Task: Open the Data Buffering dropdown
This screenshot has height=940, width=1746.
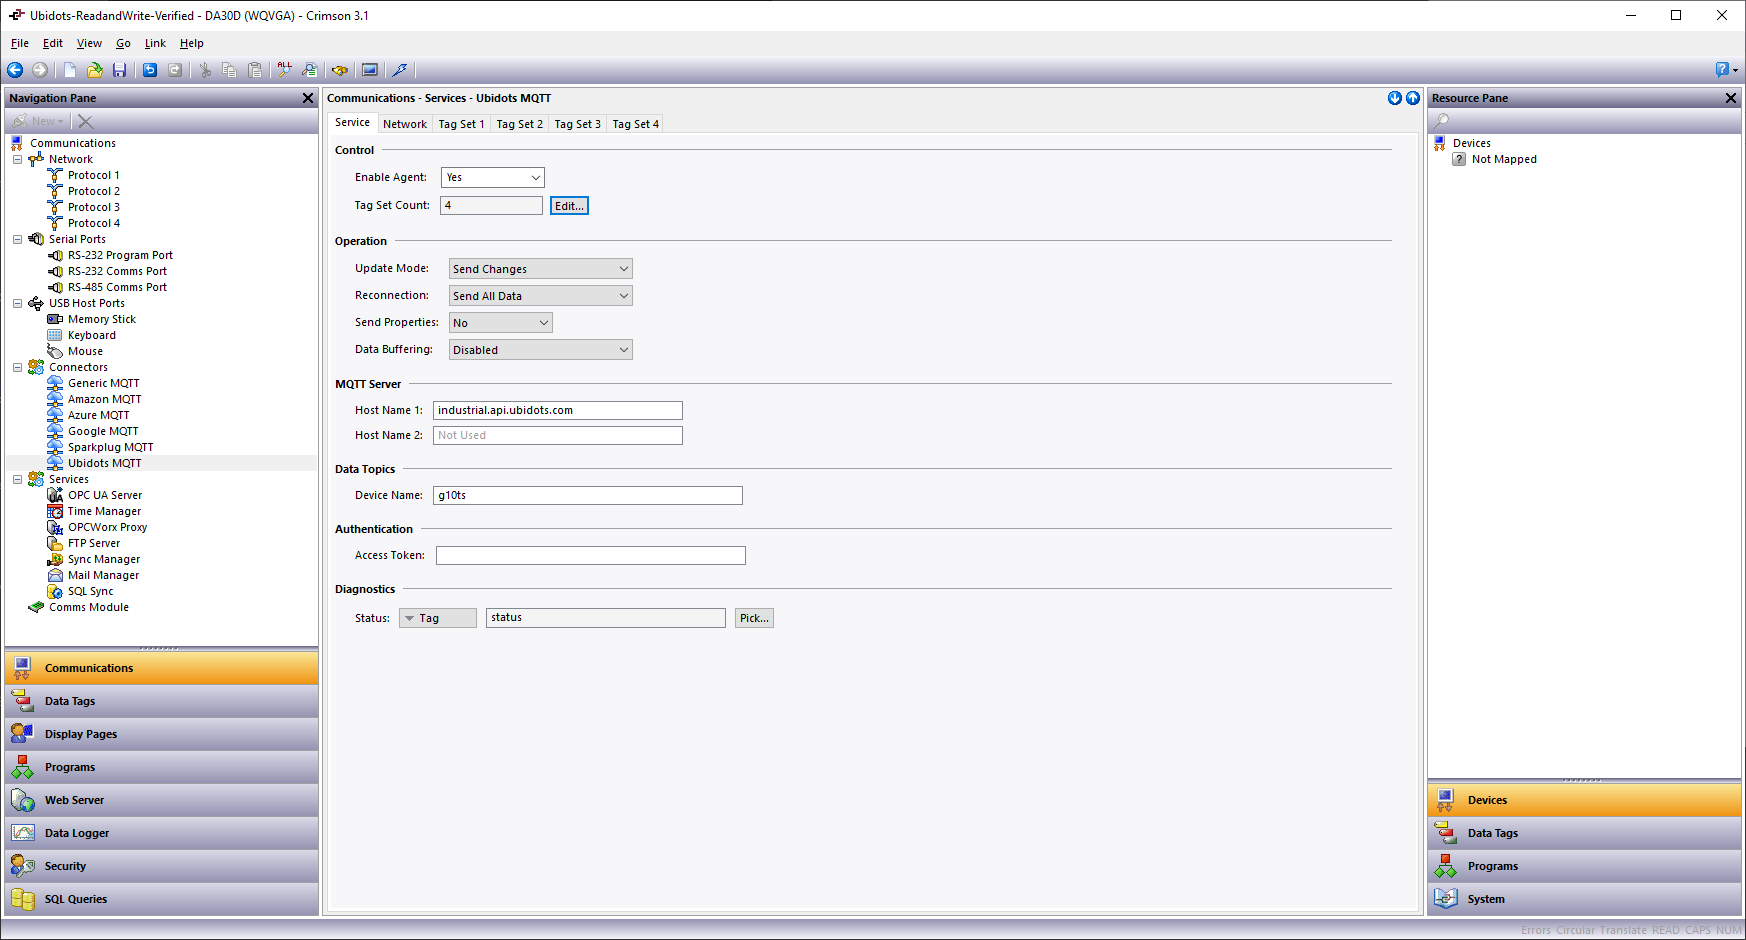Action: tap(541, 350)
